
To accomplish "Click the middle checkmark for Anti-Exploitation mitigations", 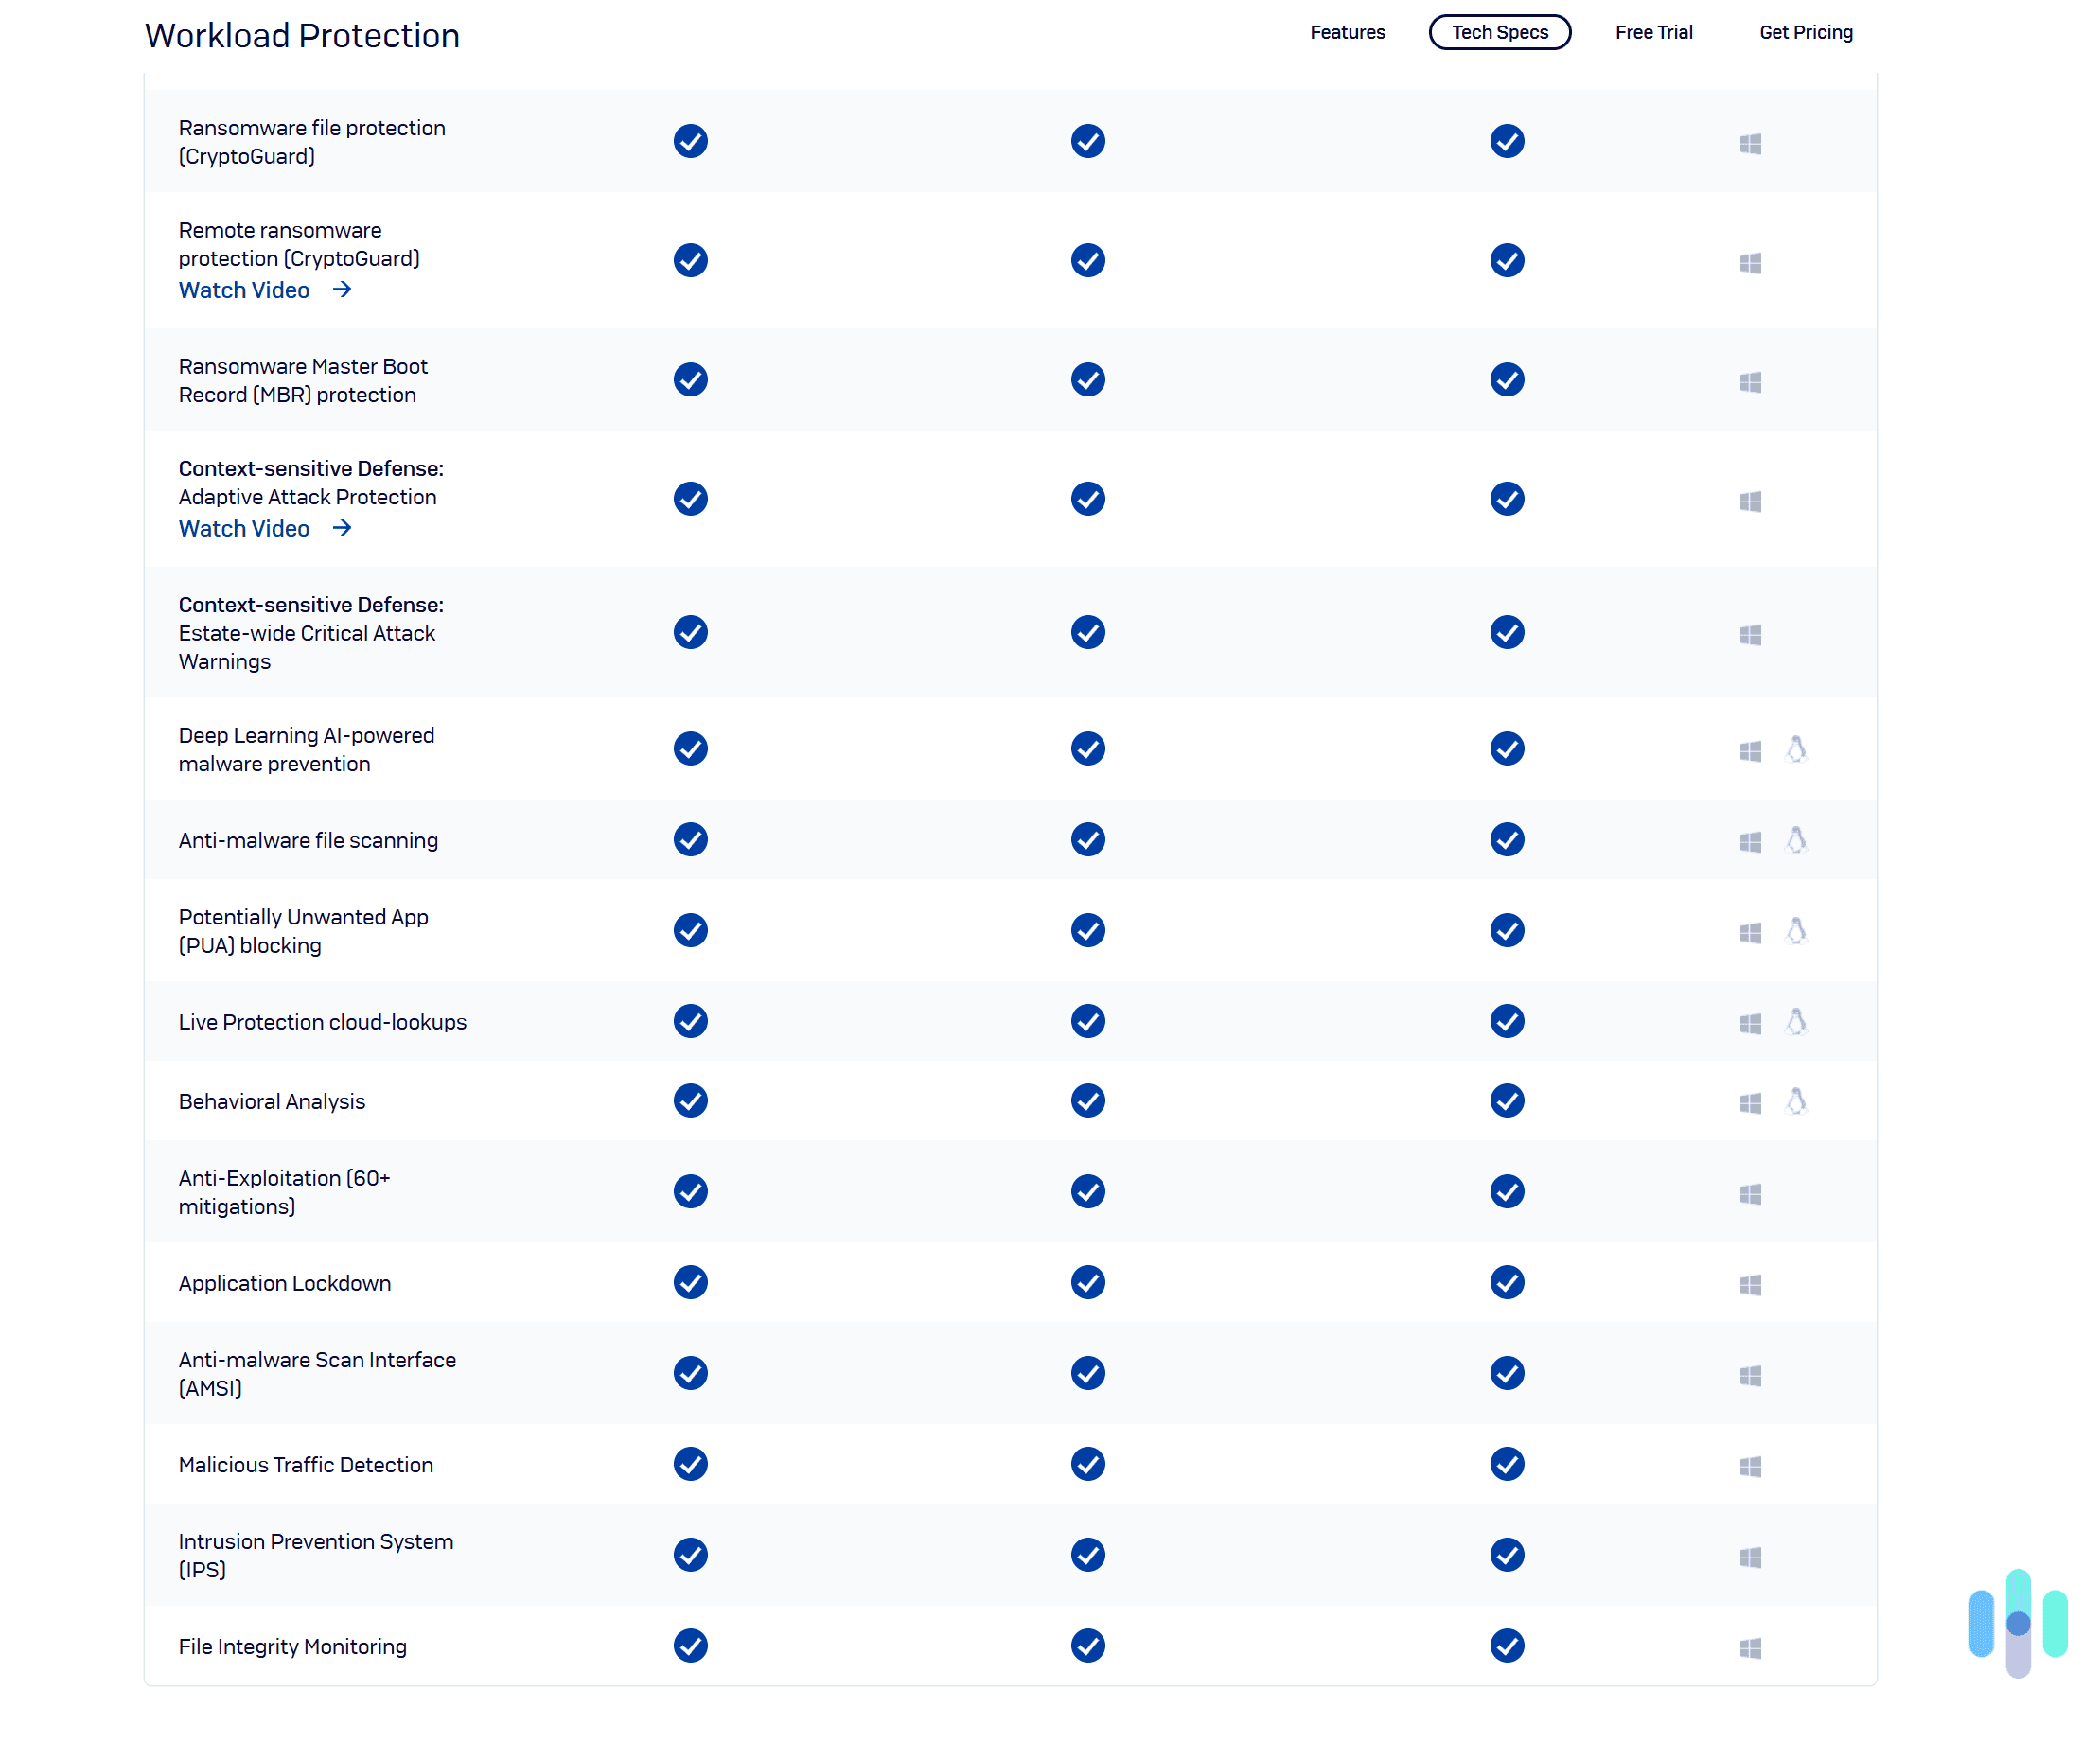I will 1087,1191.
